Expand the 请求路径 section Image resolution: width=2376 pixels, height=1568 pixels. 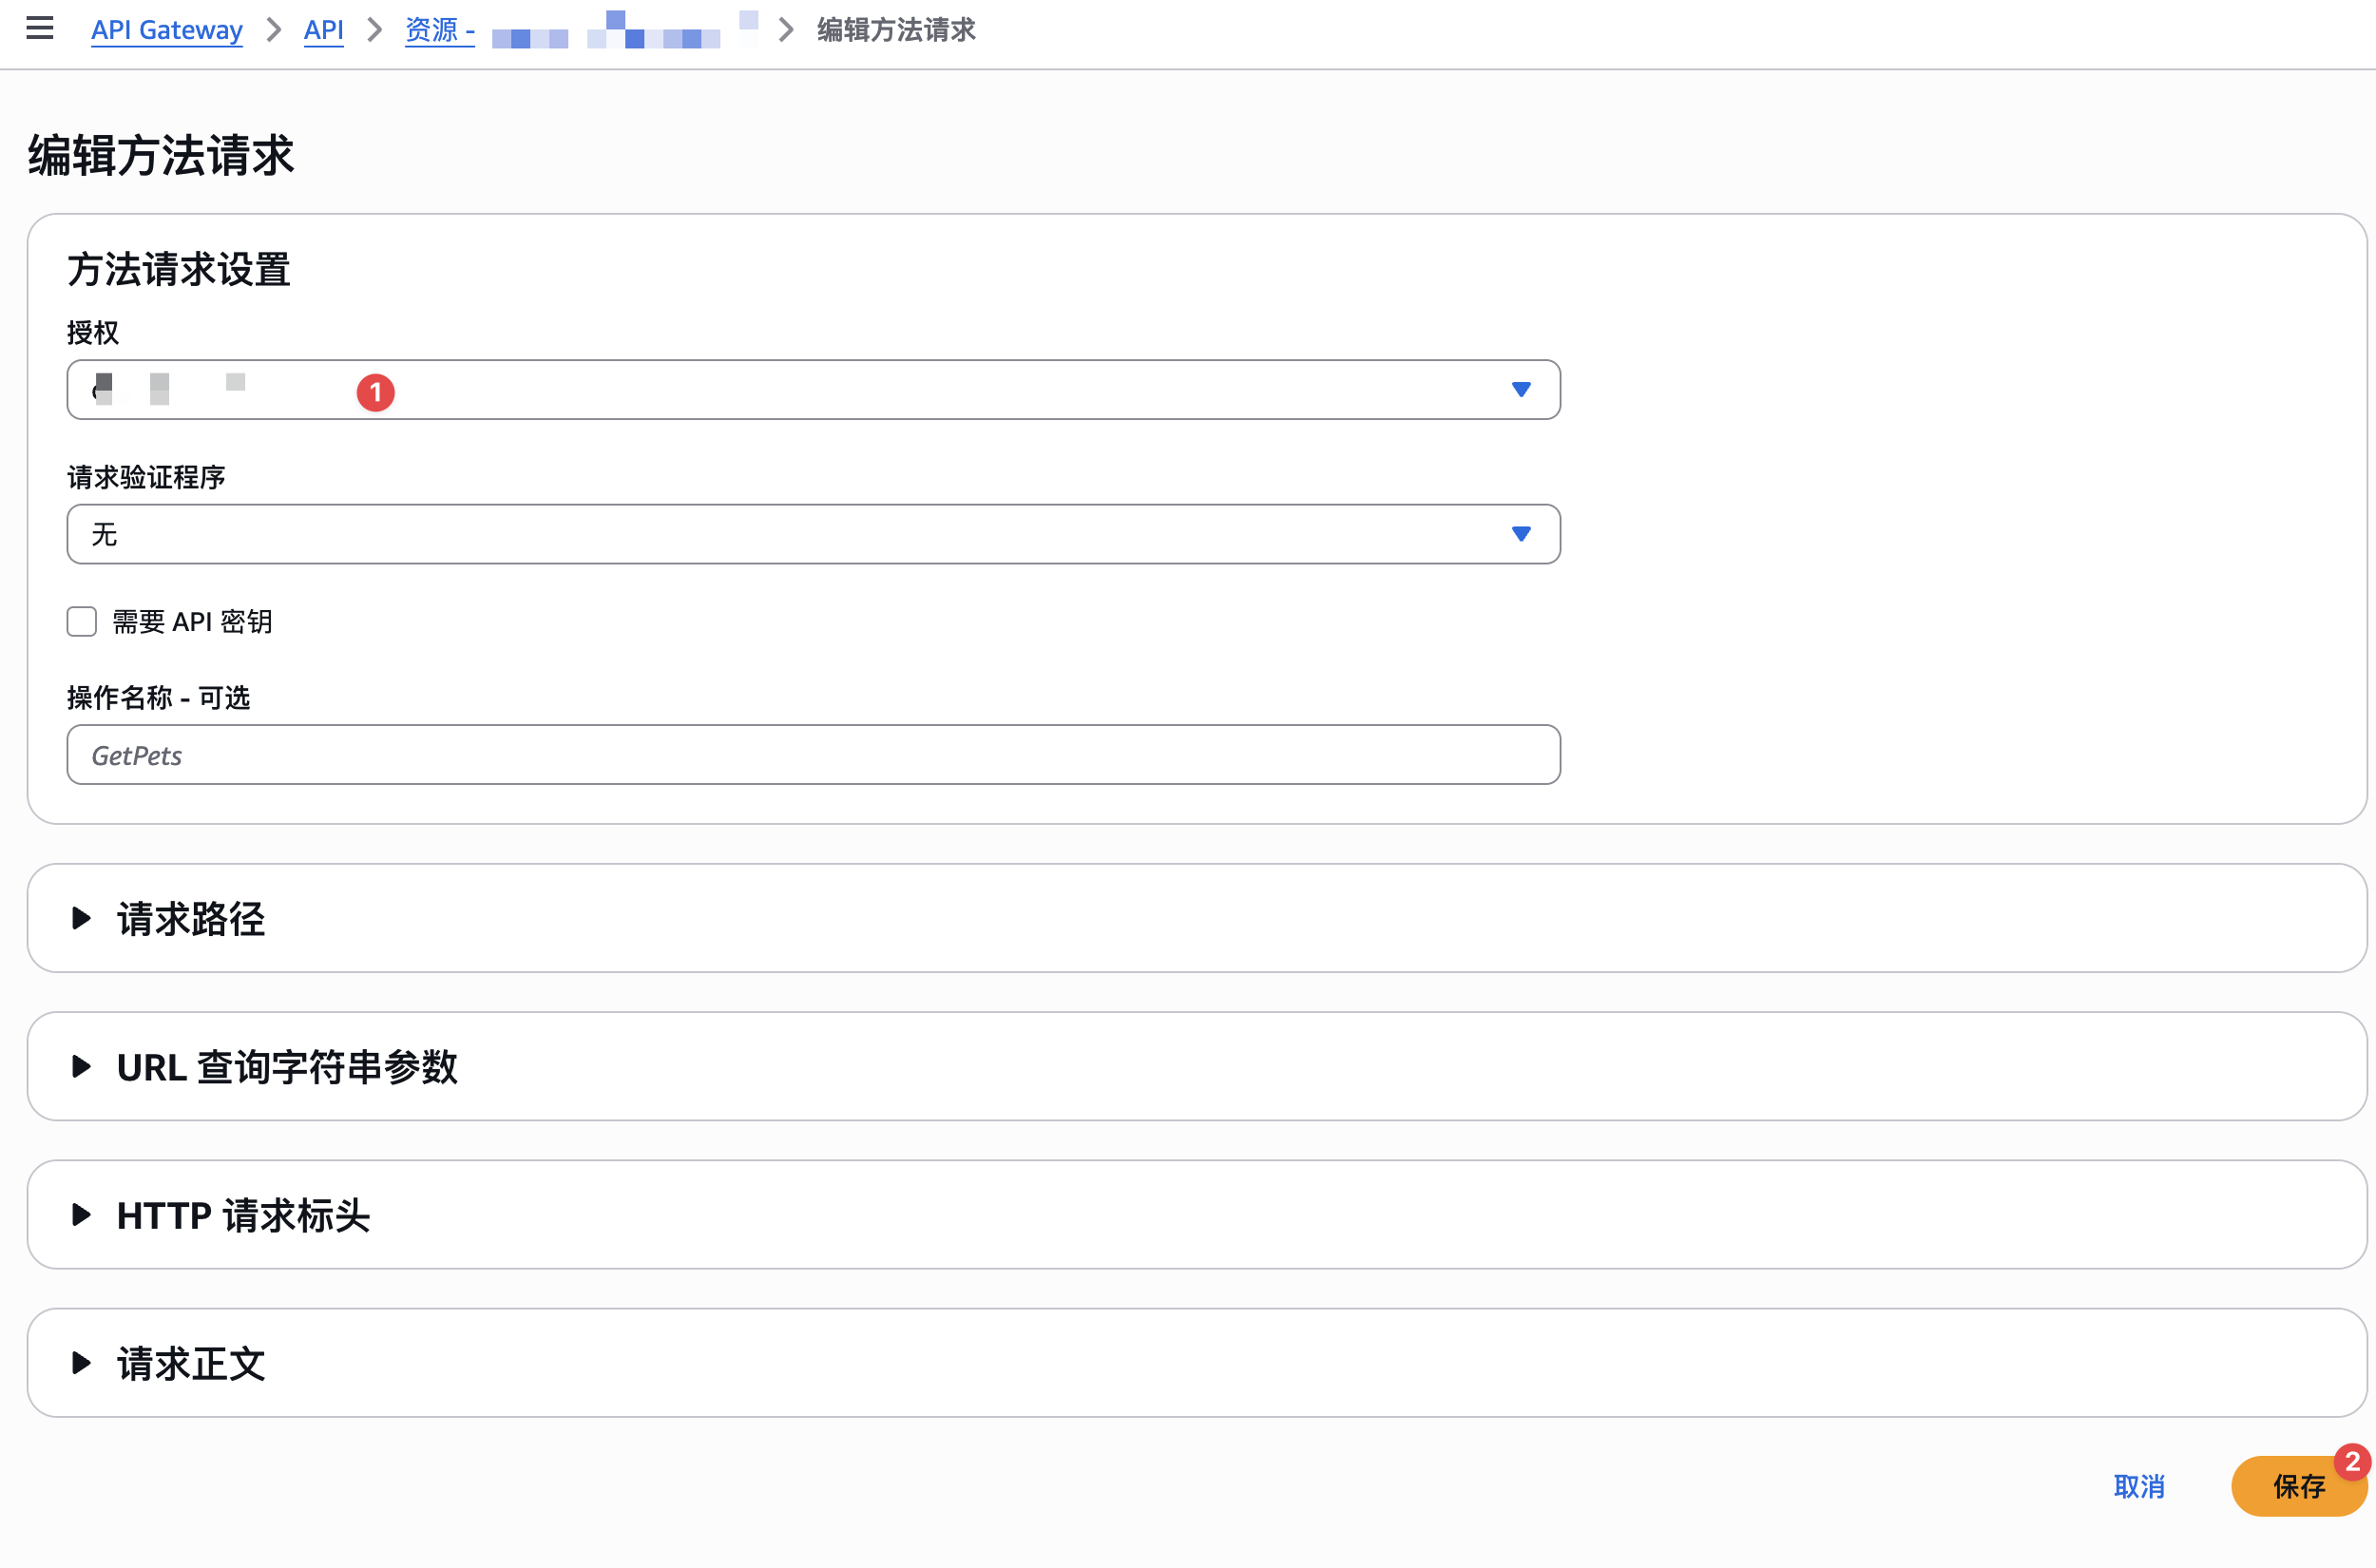point(190,918)
